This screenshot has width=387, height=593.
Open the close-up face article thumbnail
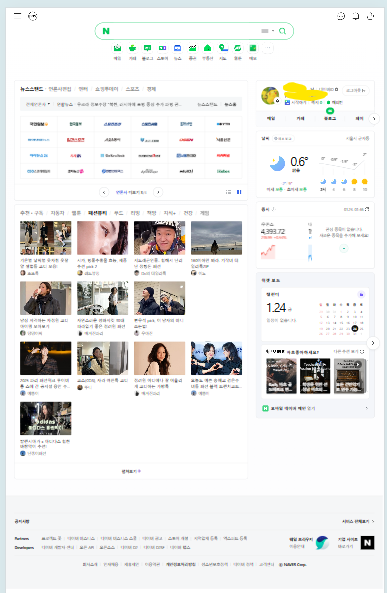click(103, 238)
